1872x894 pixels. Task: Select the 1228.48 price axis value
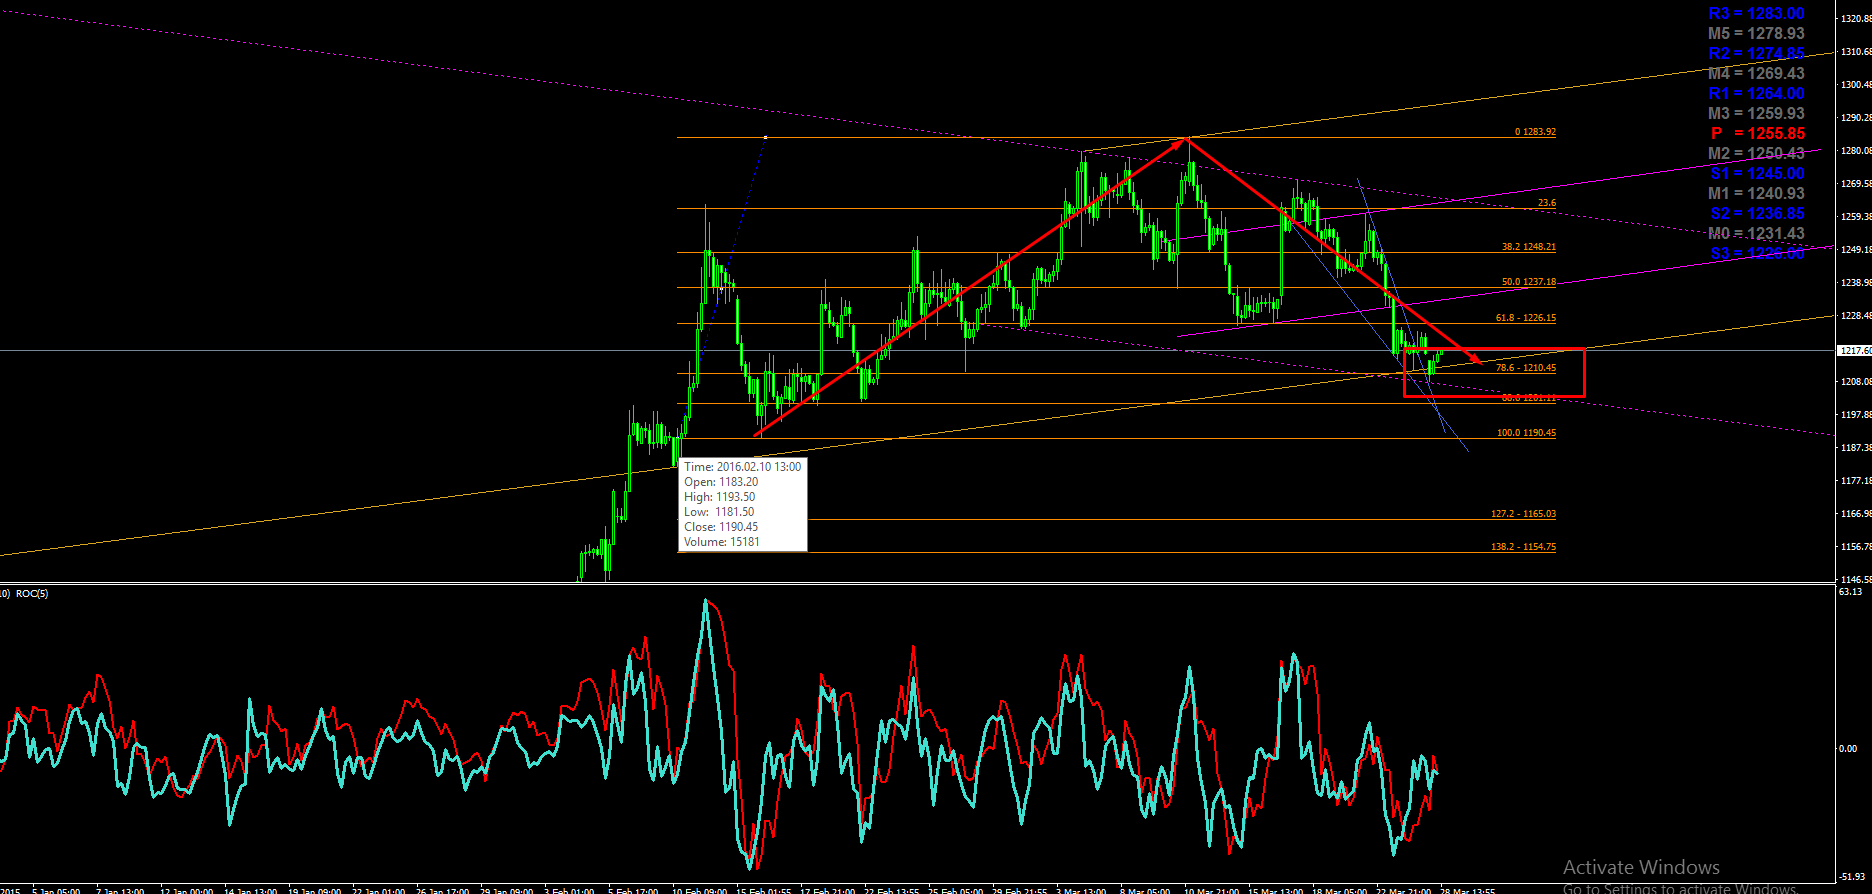(x=1856, y=315)
